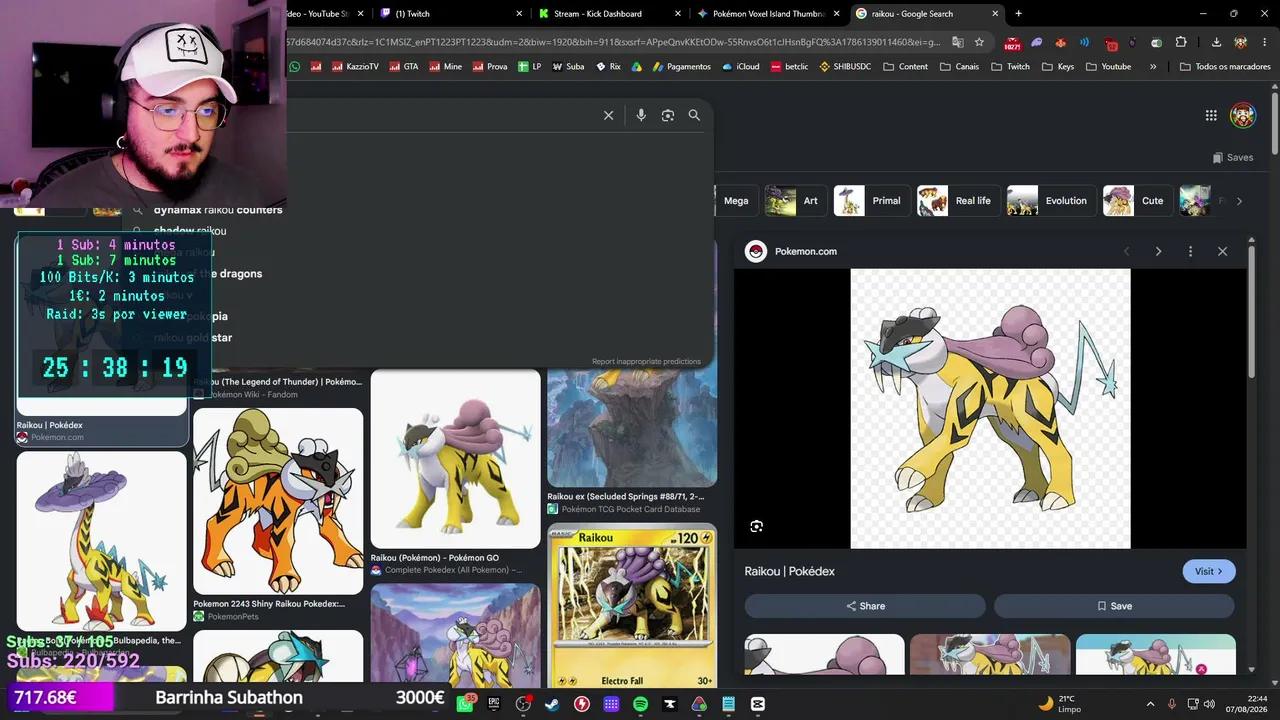Open the Pagamentos bookmark

pyautogui.click(x=681, y=67)
